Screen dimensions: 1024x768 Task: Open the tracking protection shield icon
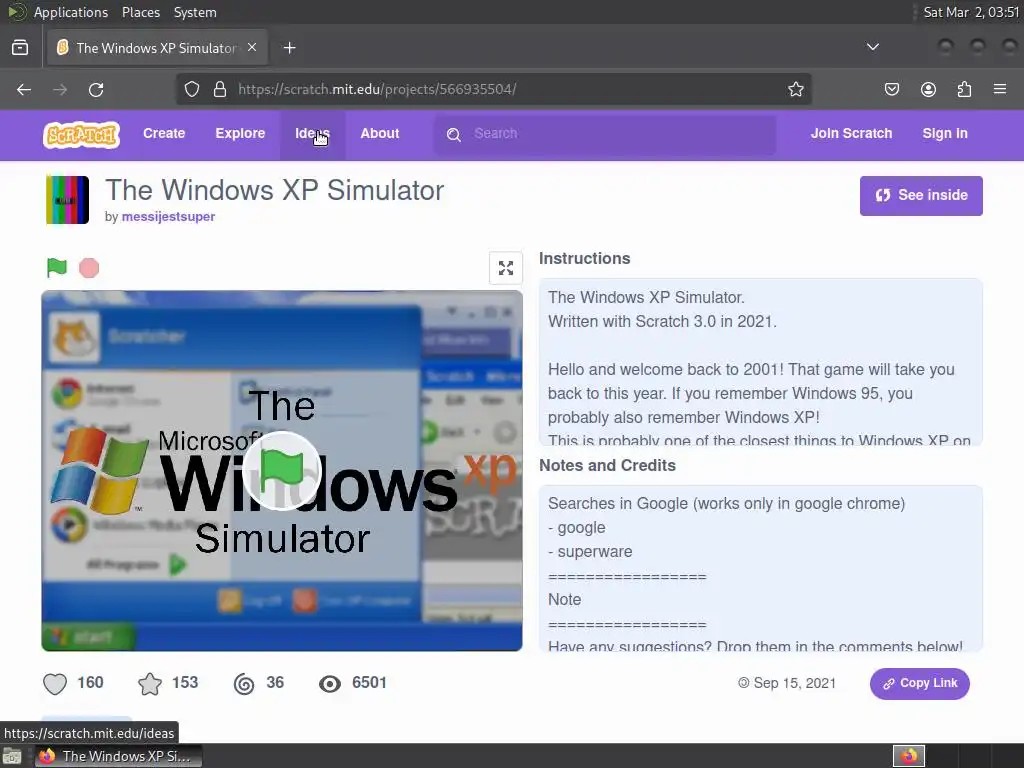(191, 89)
